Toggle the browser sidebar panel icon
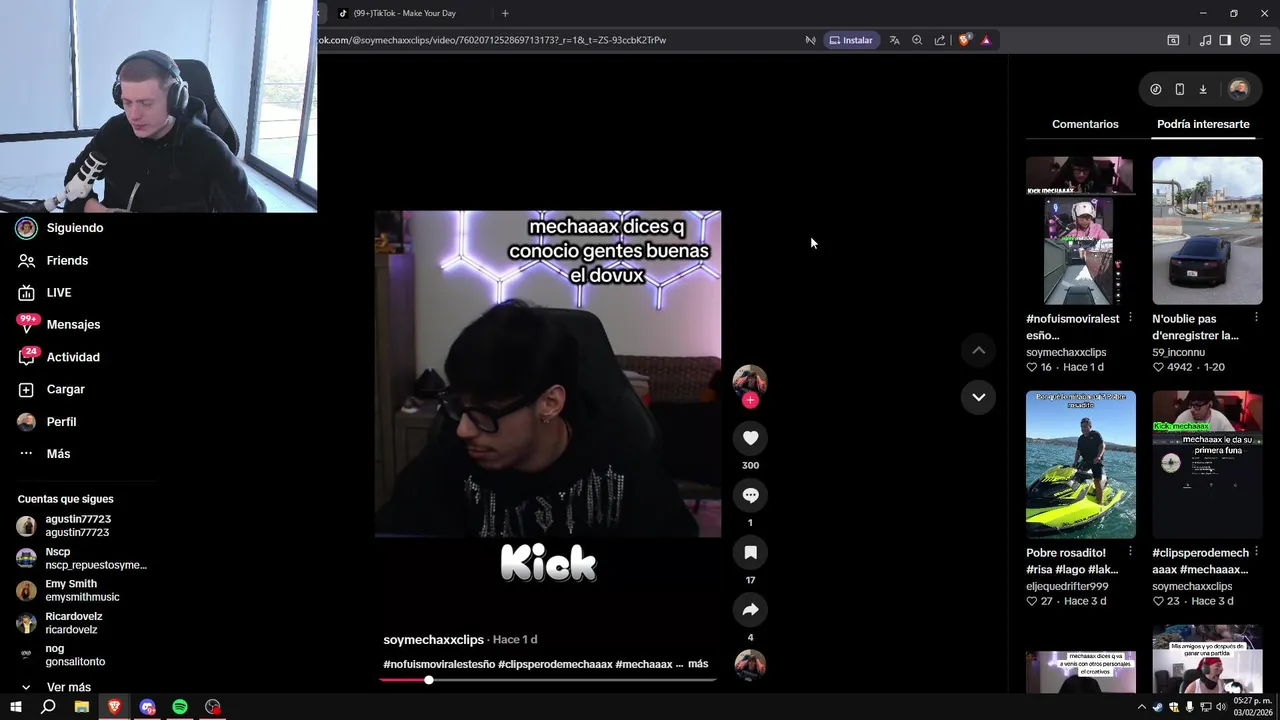 tap(1225, 40)
